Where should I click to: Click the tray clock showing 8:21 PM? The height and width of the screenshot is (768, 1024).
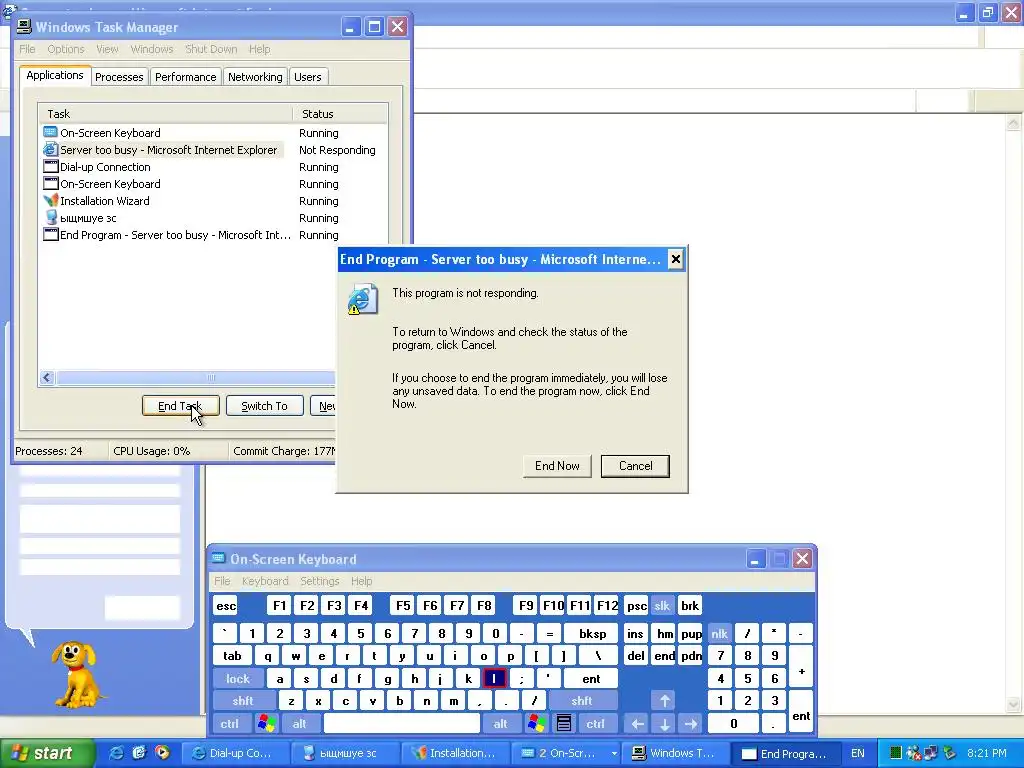987,753
